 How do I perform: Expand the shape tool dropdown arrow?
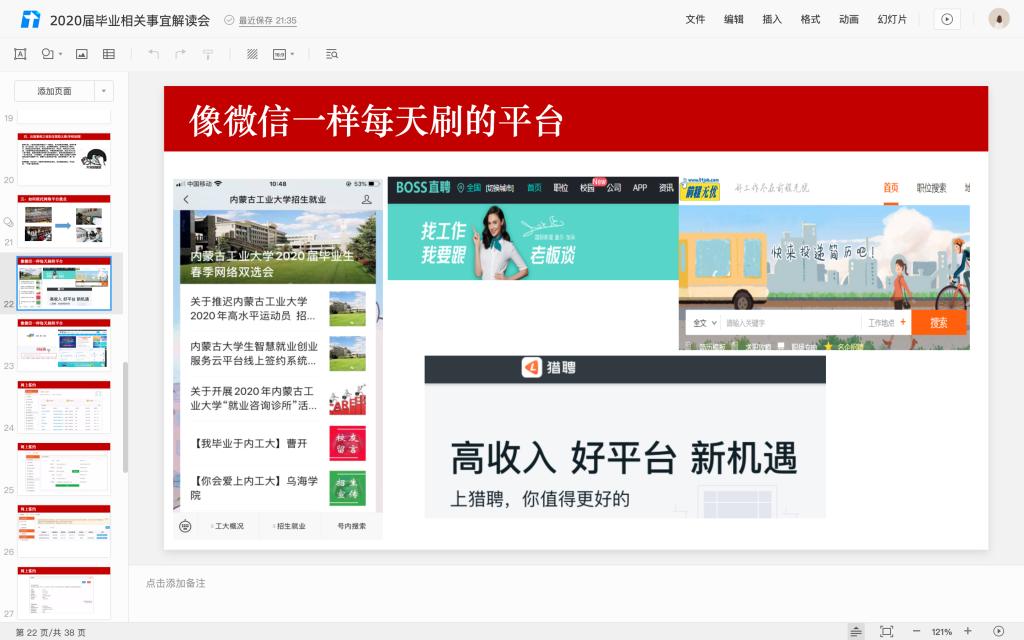[x=60, y=54]
